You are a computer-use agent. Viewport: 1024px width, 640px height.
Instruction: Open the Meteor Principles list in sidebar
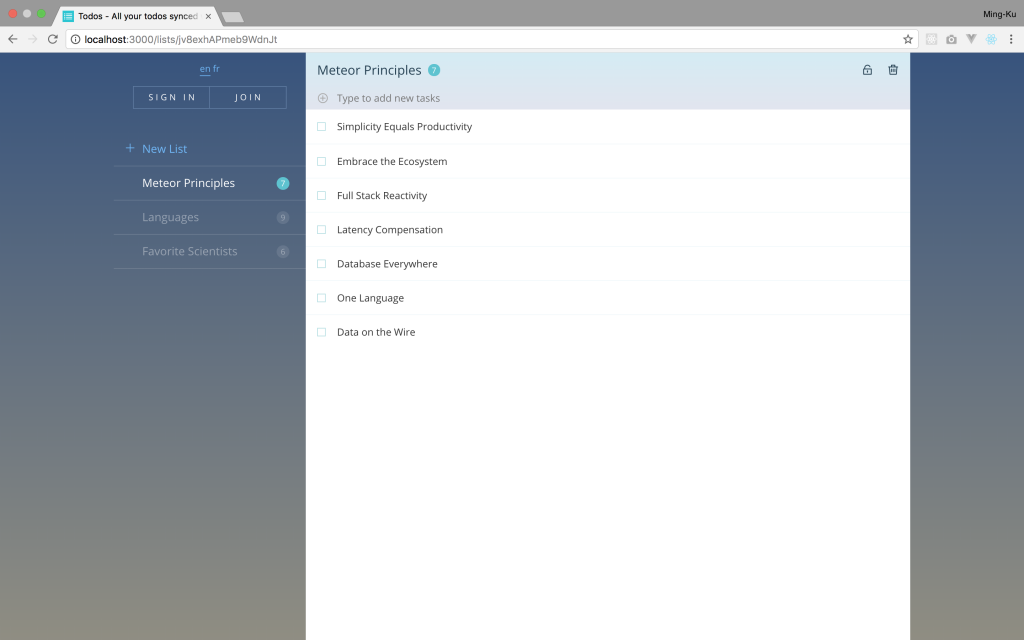209,183
